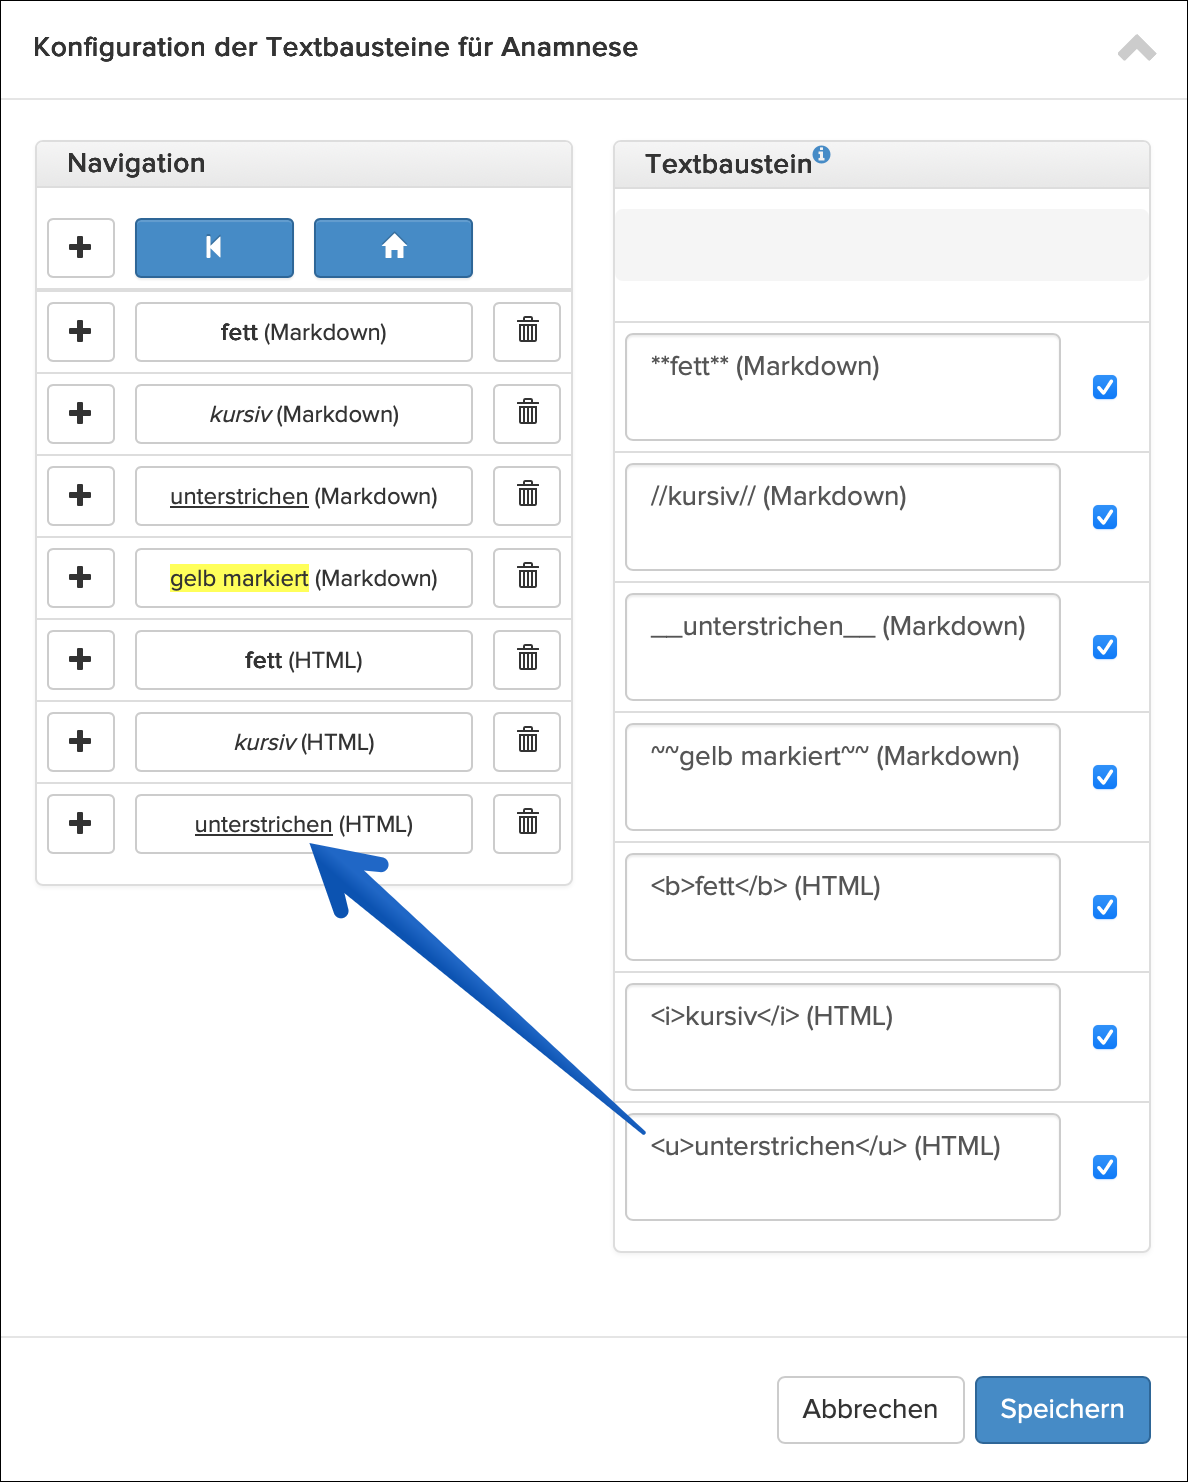The image size is (1188, 1482).
Task: Click the jump-to-first navigation icon button
Action: (214, 247)
